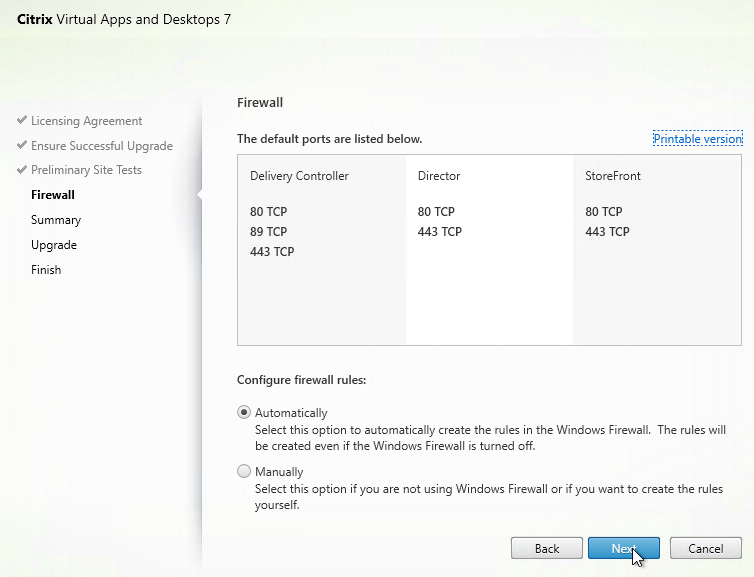Click 80 TCP under Director

[x=436, y=212]
